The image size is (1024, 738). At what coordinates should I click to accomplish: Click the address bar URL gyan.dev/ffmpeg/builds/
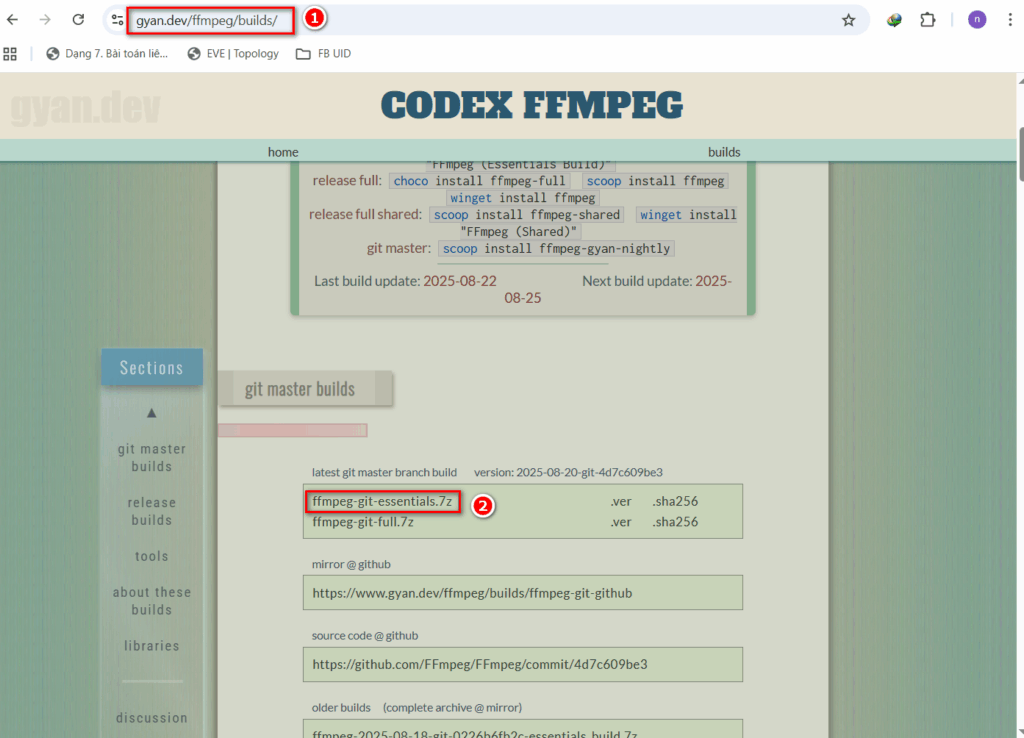pos(206,20)
